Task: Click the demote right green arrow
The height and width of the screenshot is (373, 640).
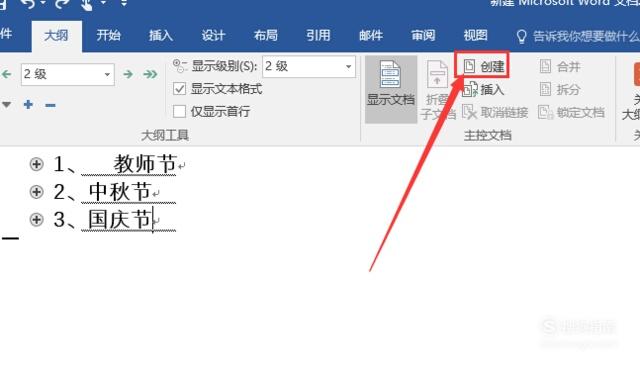Action: click(128, 74)
